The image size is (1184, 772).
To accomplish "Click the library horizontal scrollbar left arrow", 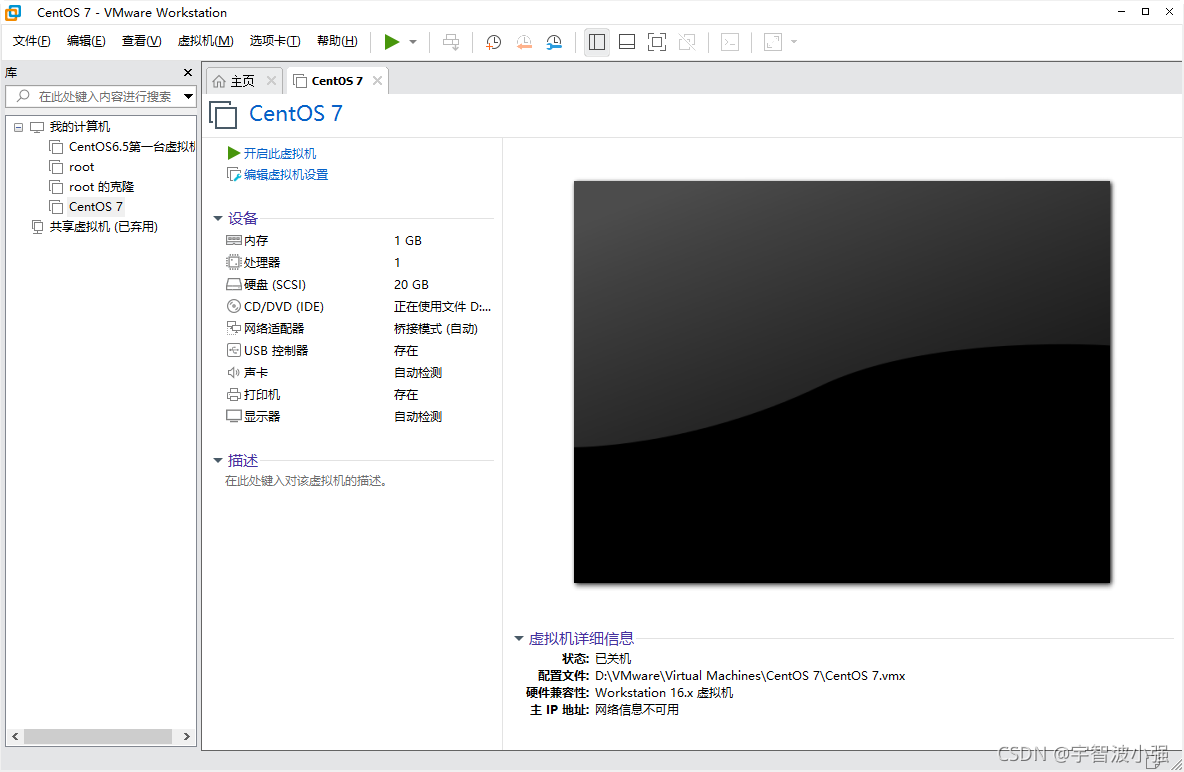I will pyautogui.click(x=15, y=736).
